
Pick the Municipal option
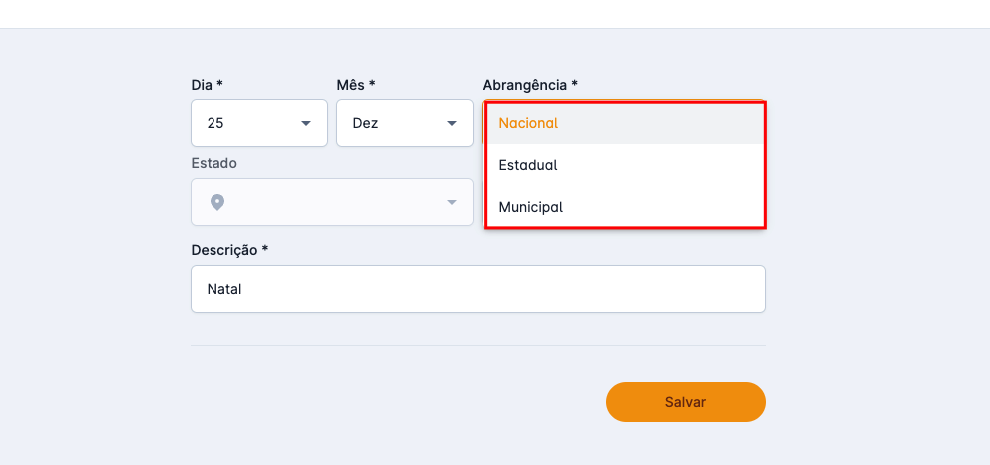[531, 207]
